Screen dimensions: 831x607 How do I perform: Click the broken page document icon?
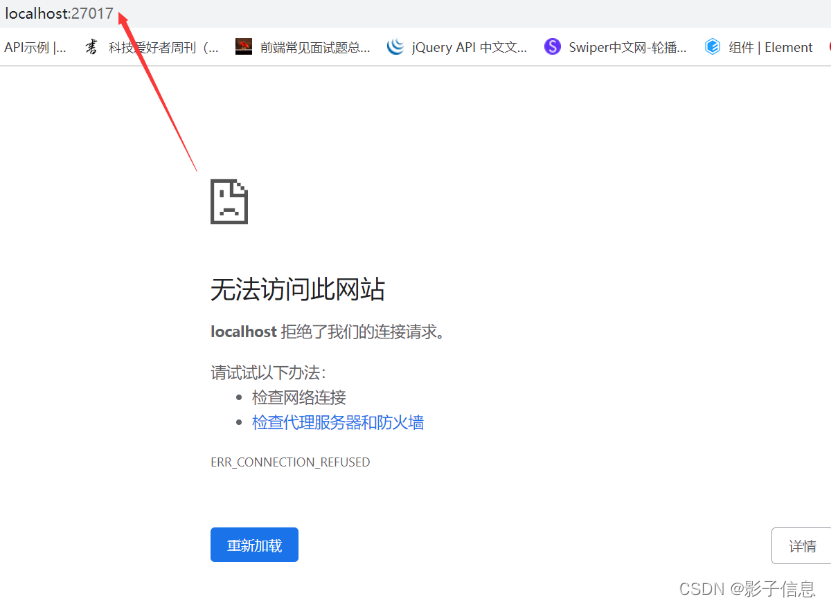pos(228,201)
